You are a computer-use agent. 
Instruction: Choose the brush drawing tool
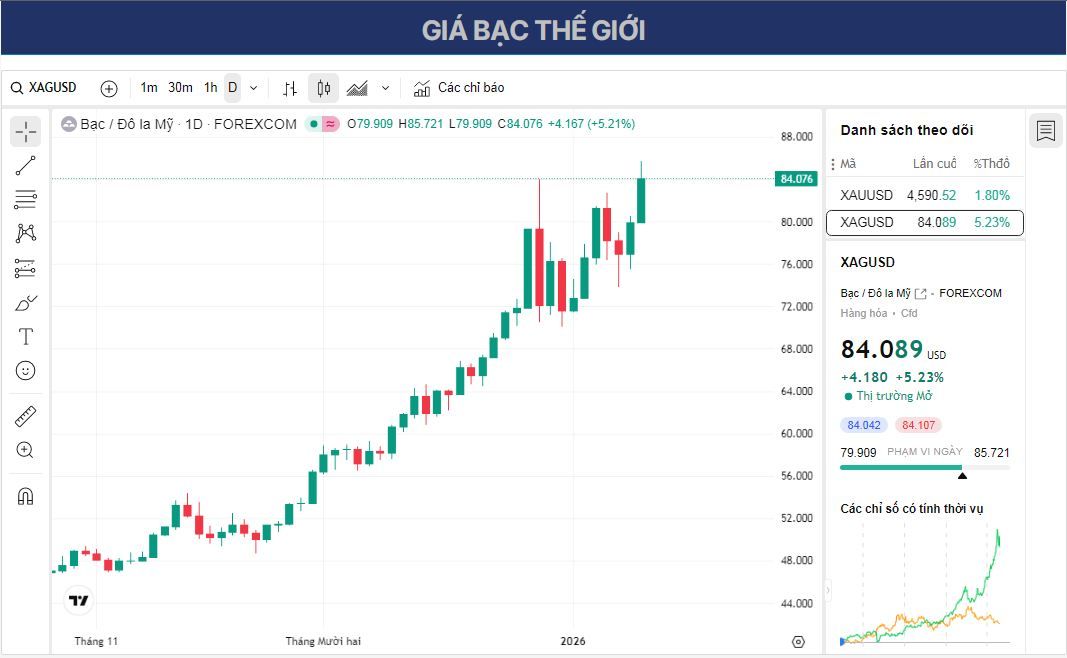[x=26, y=302]
